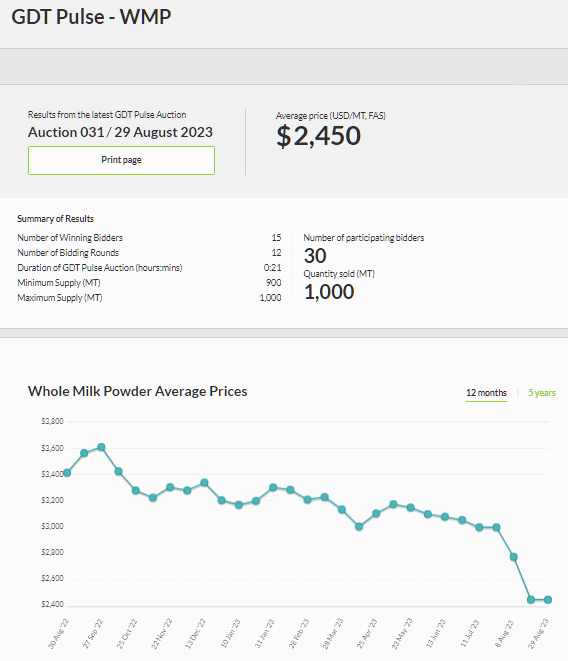This screenshot has height=661, width=568.
Task: Select the last chart point at 29 Aug '23
Action: pyautogui.click(x=548, y=599)
